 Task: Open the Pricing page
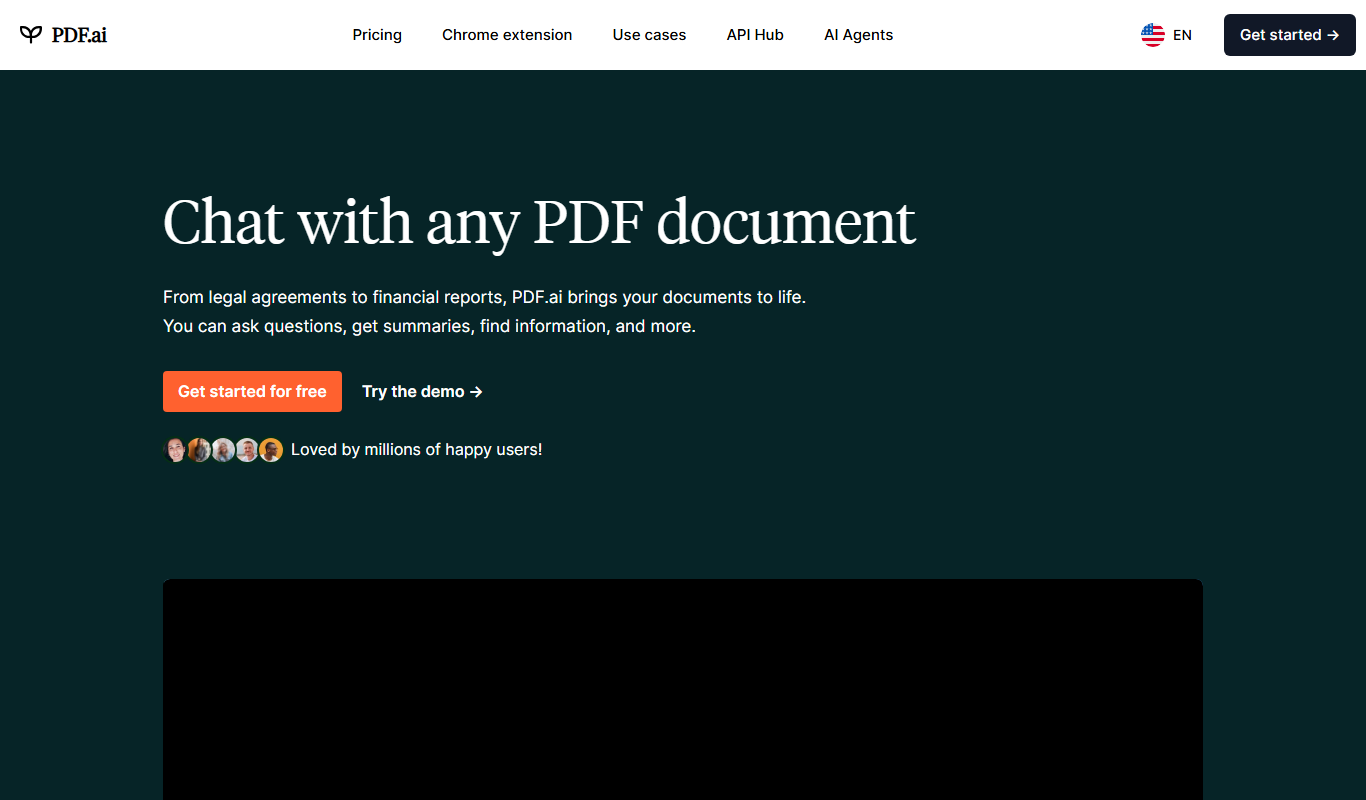(377, 35)
